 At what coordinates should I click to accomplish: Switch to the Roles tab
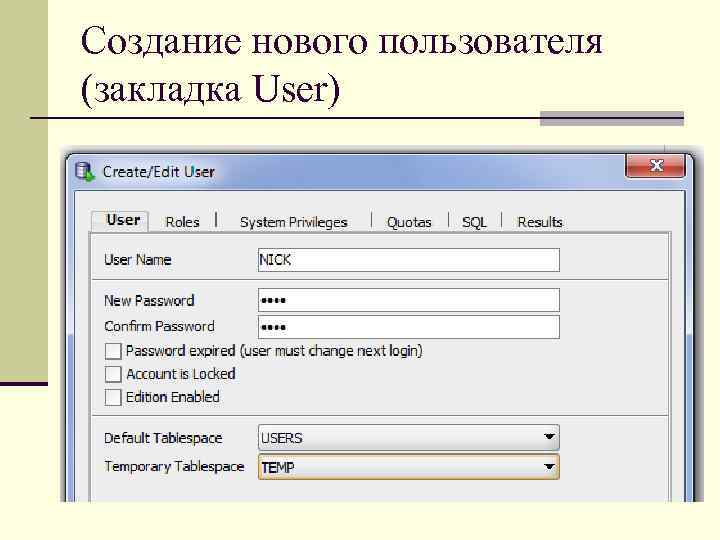(x=182, y=222)
